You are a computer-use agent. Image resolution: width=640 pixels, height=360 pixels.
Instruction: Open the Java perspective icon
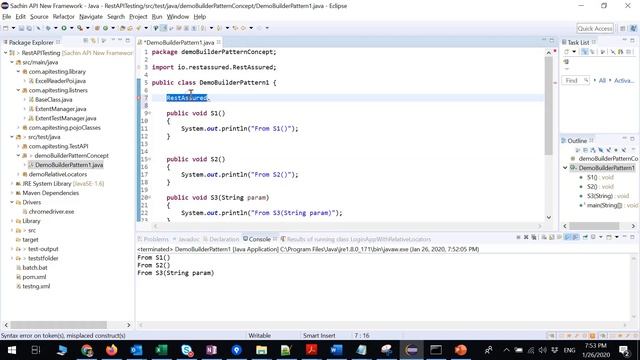click(633, 28)
